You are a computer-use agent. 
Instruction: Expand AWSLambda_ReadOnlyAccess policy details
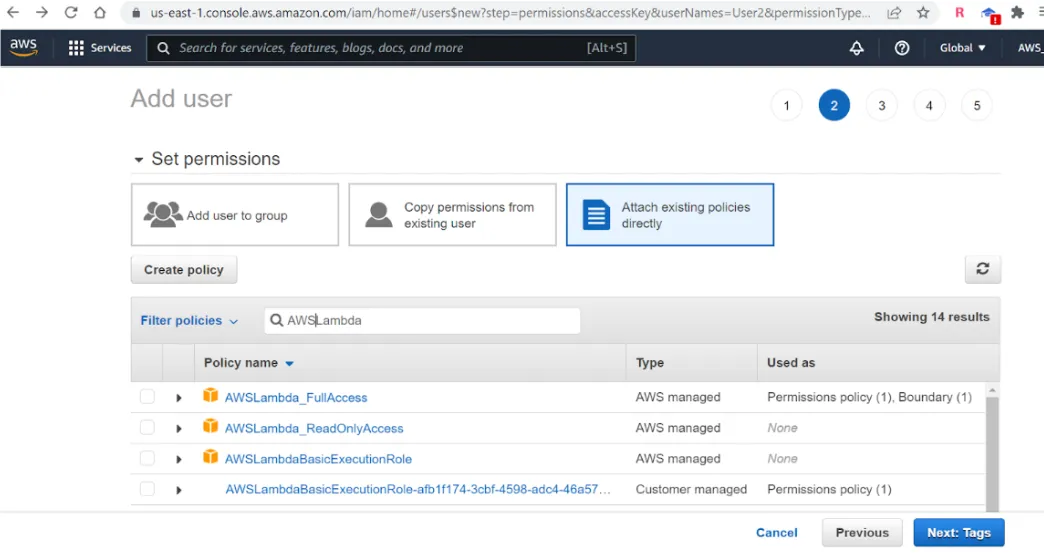[x=178, y=428]
